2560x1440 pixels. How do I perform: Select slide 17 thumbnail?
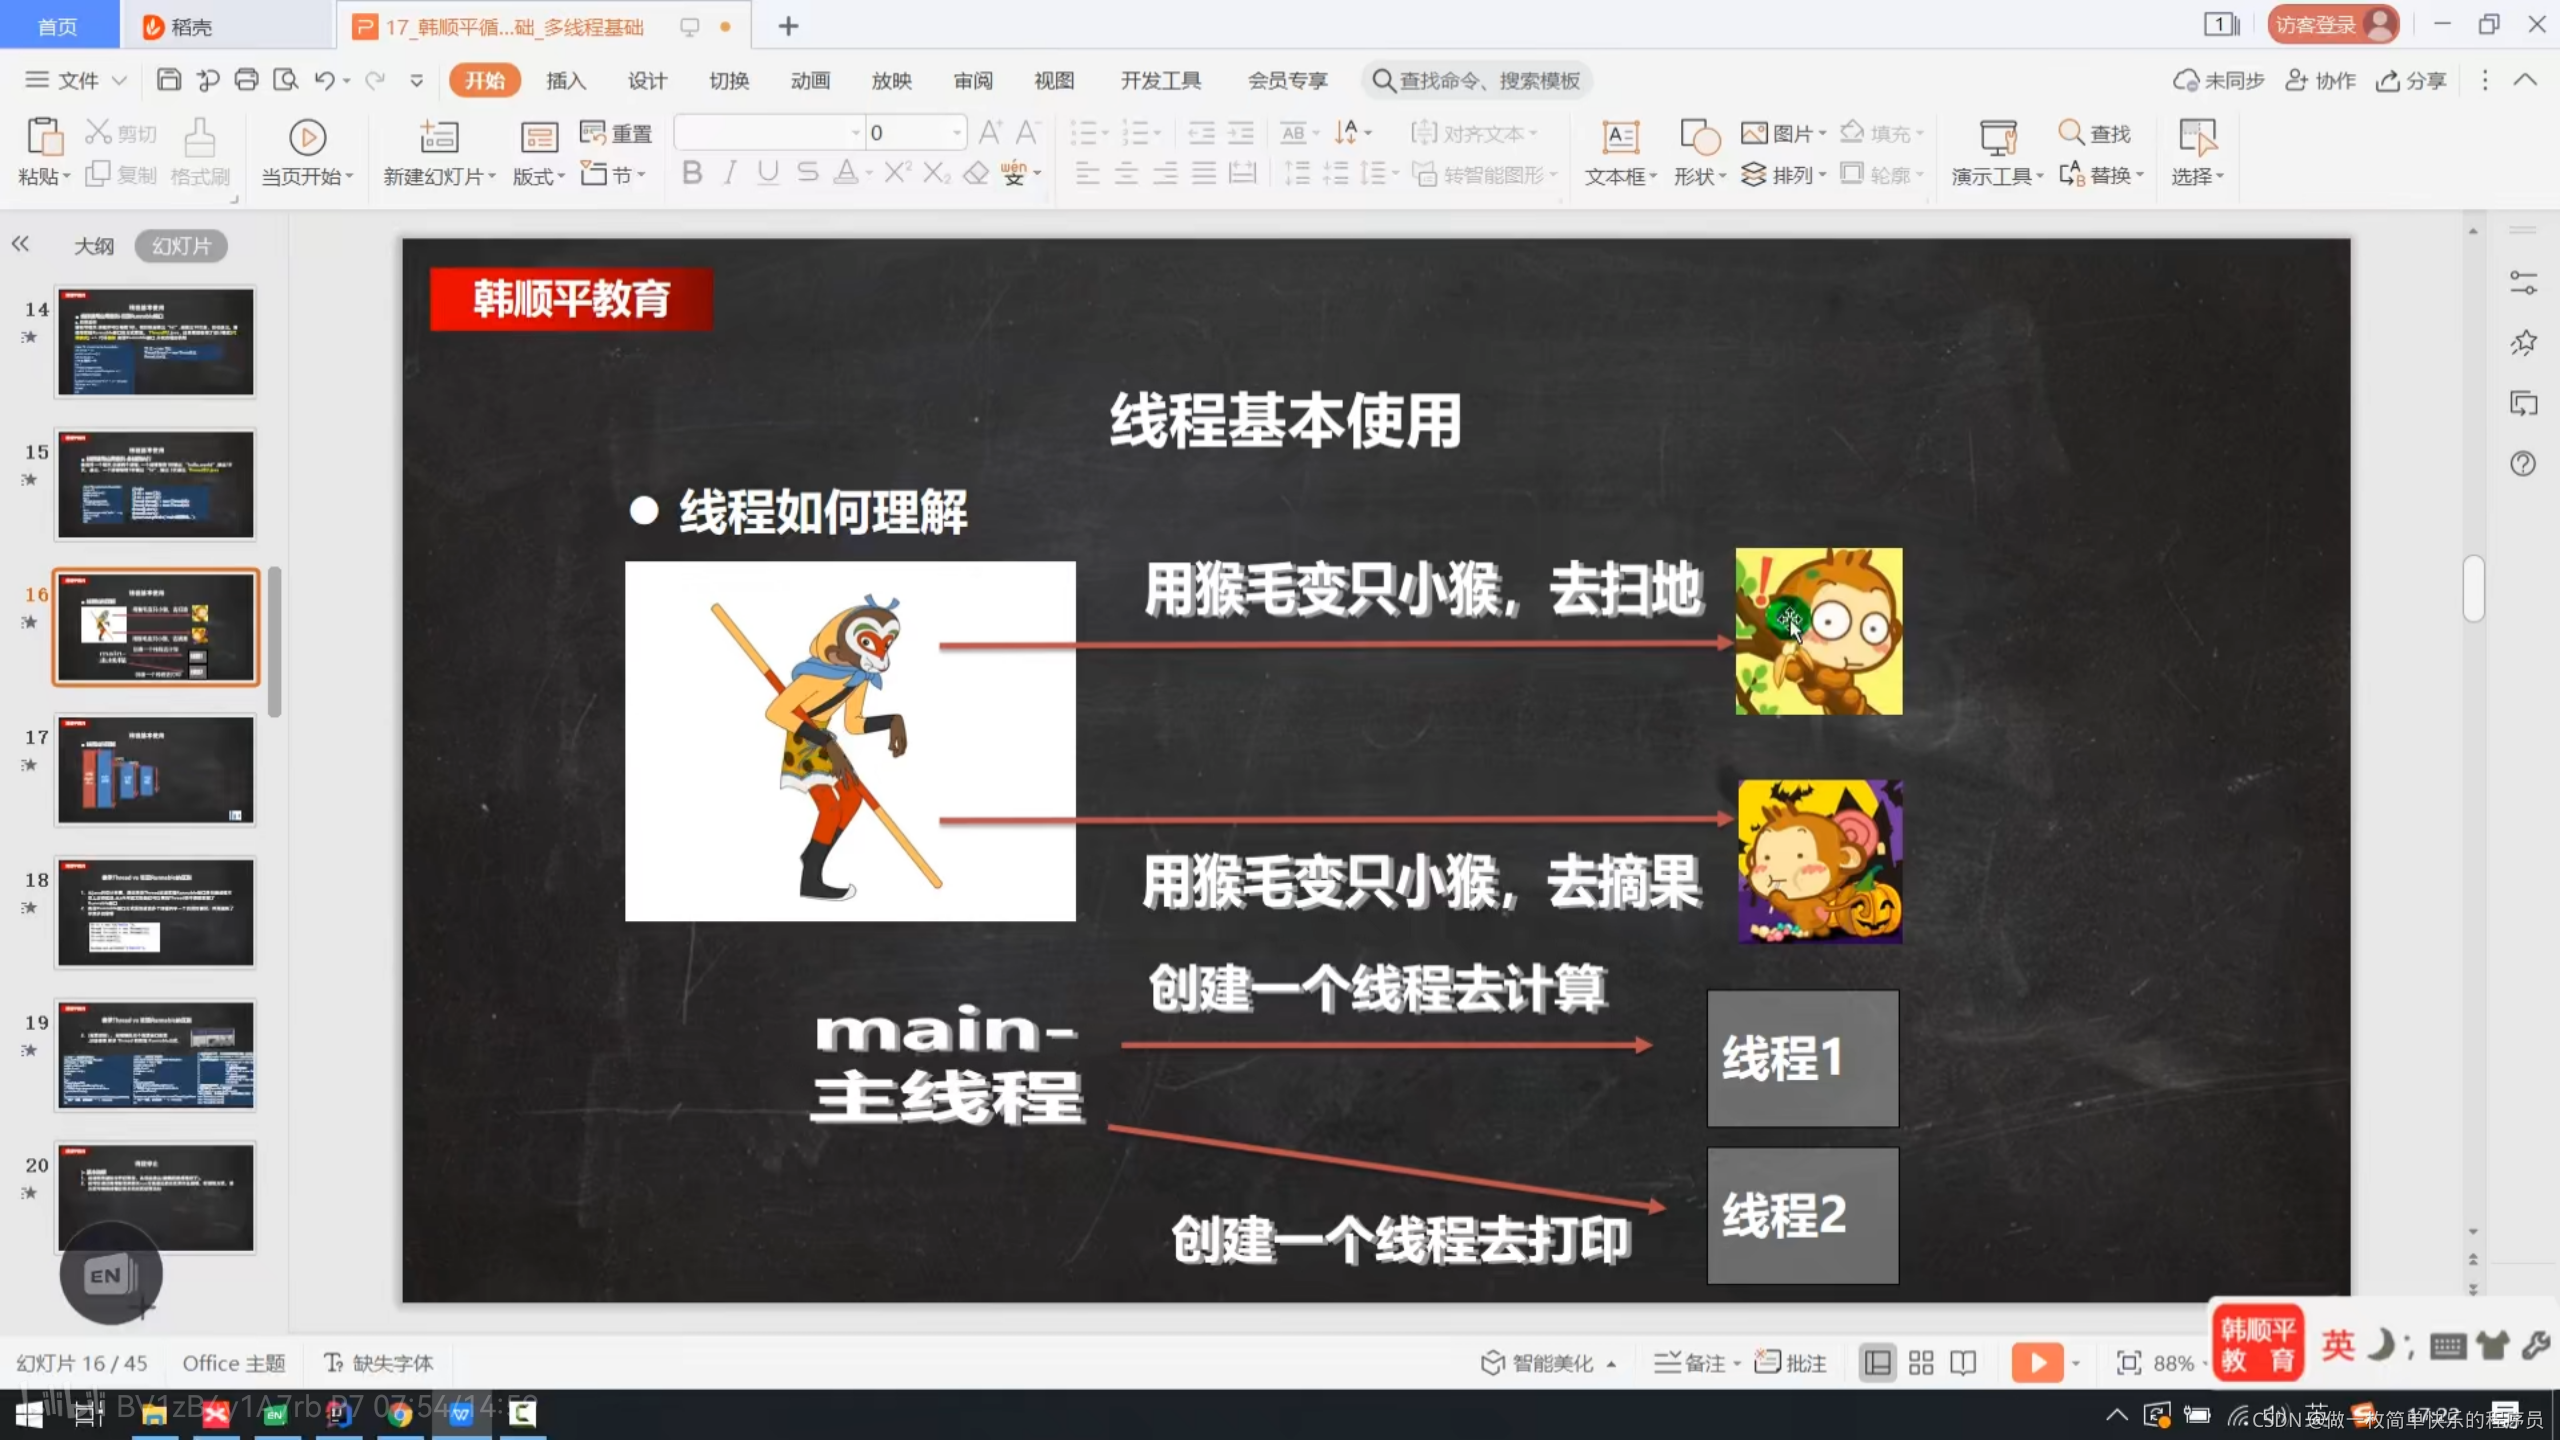pos(155,770)
